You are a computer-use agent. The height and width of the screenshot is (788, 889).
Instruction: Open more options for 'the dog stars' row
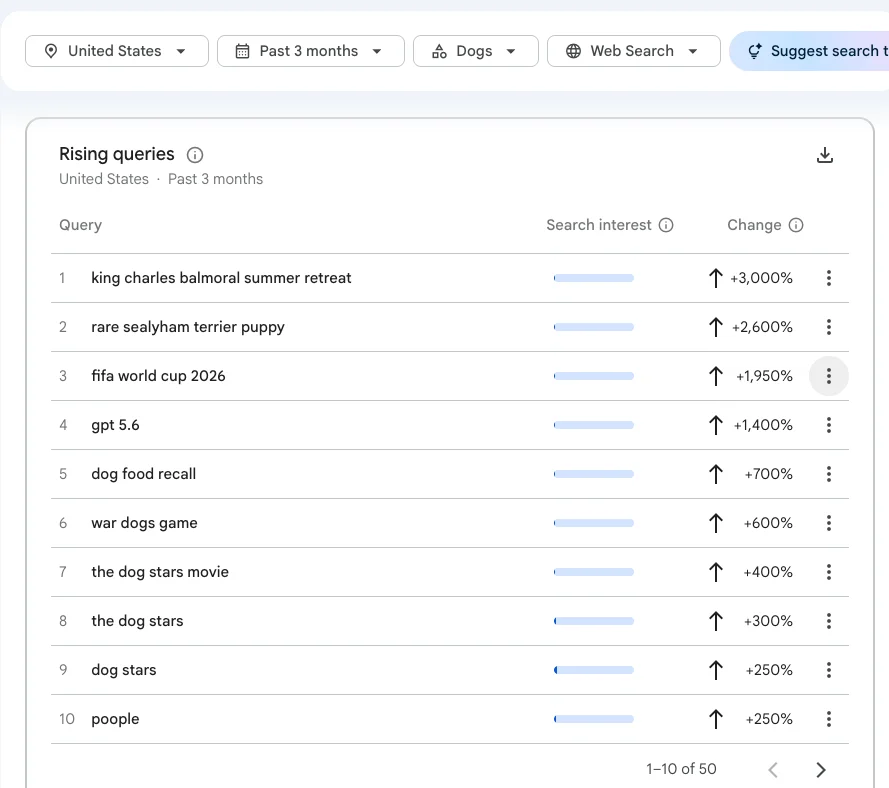828,621
